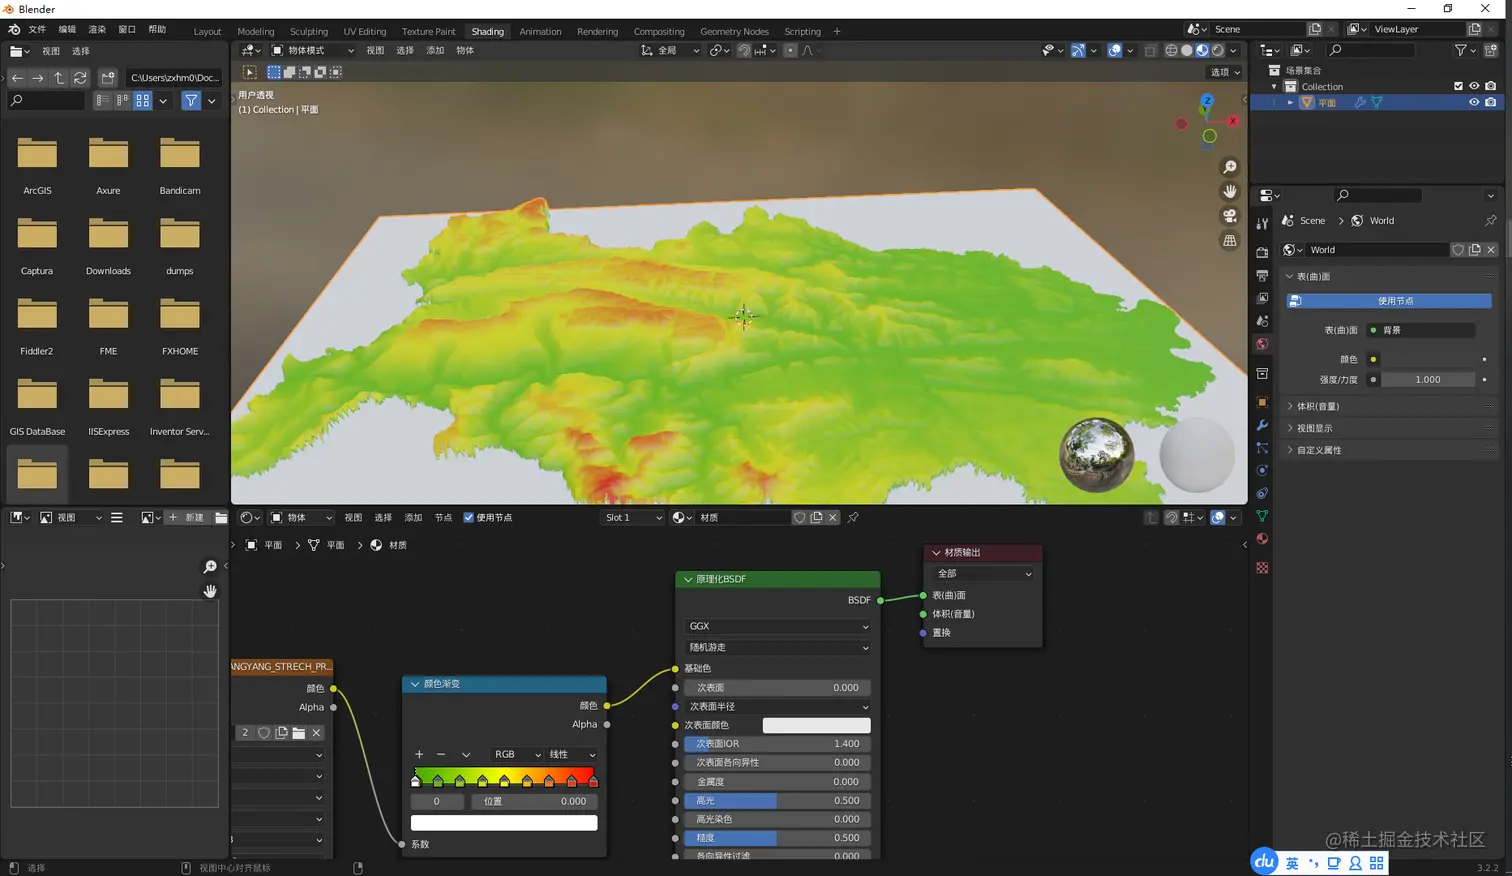Click 新建 new image button

click(187, 518)
